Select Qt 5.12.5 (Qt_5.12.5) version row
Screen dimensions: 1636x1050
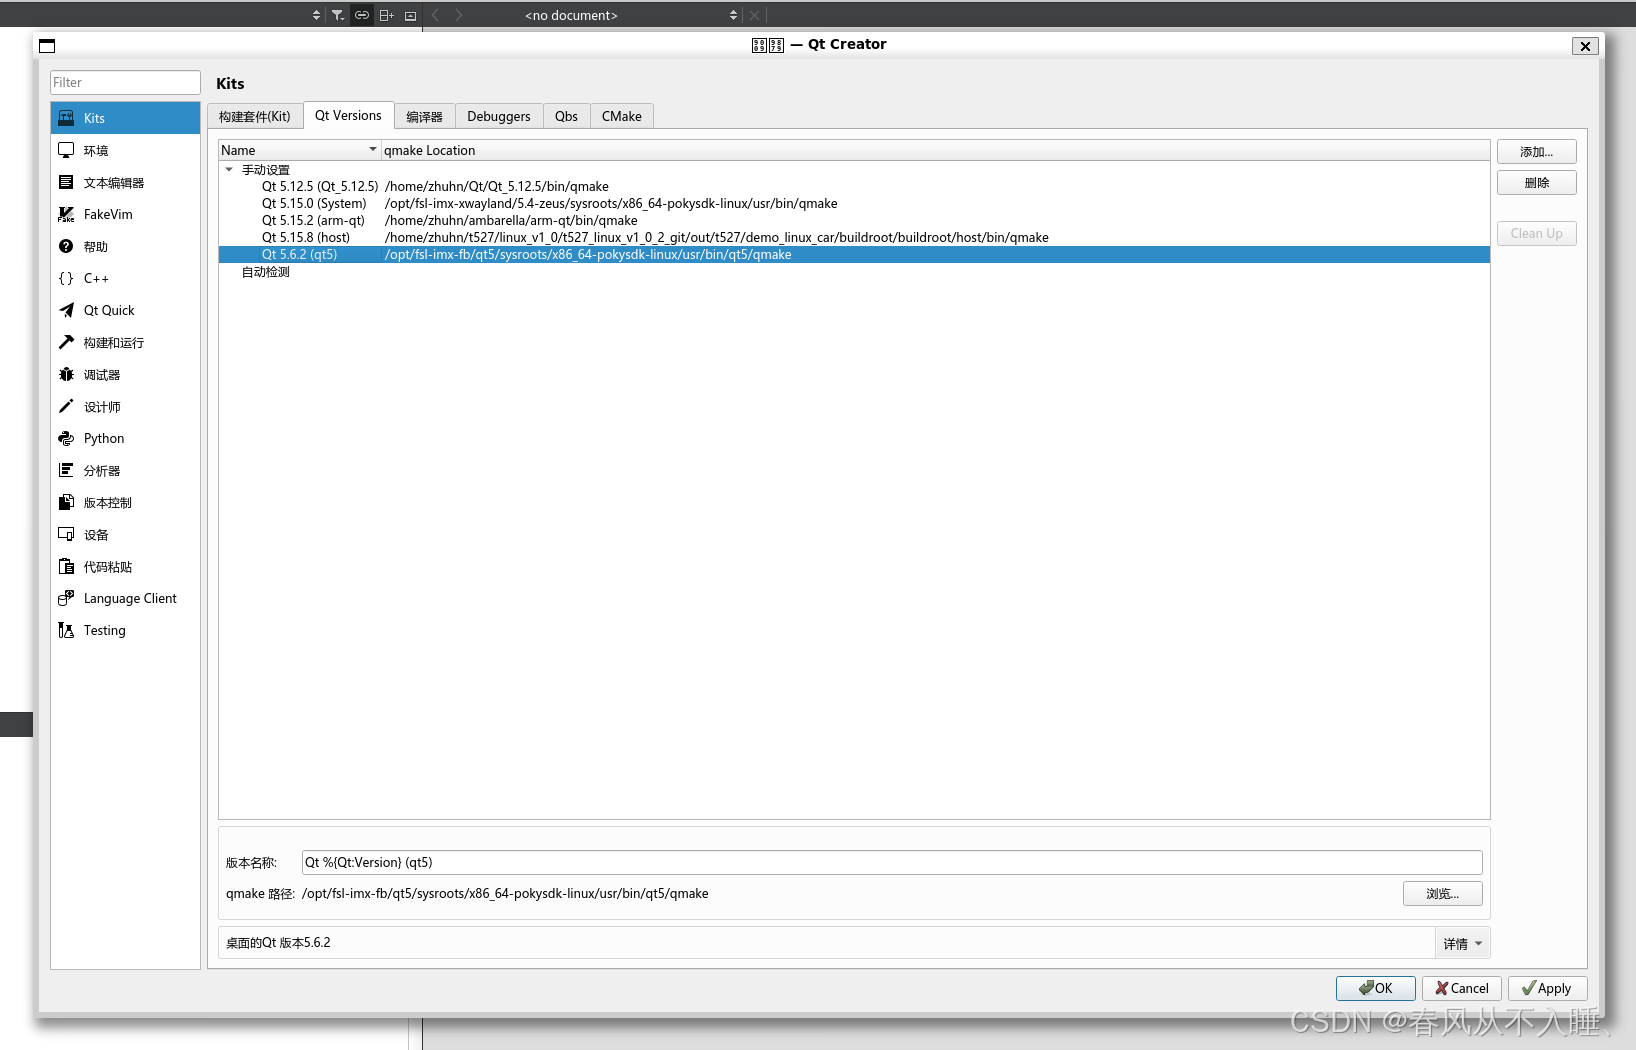[x=854, y=186]
